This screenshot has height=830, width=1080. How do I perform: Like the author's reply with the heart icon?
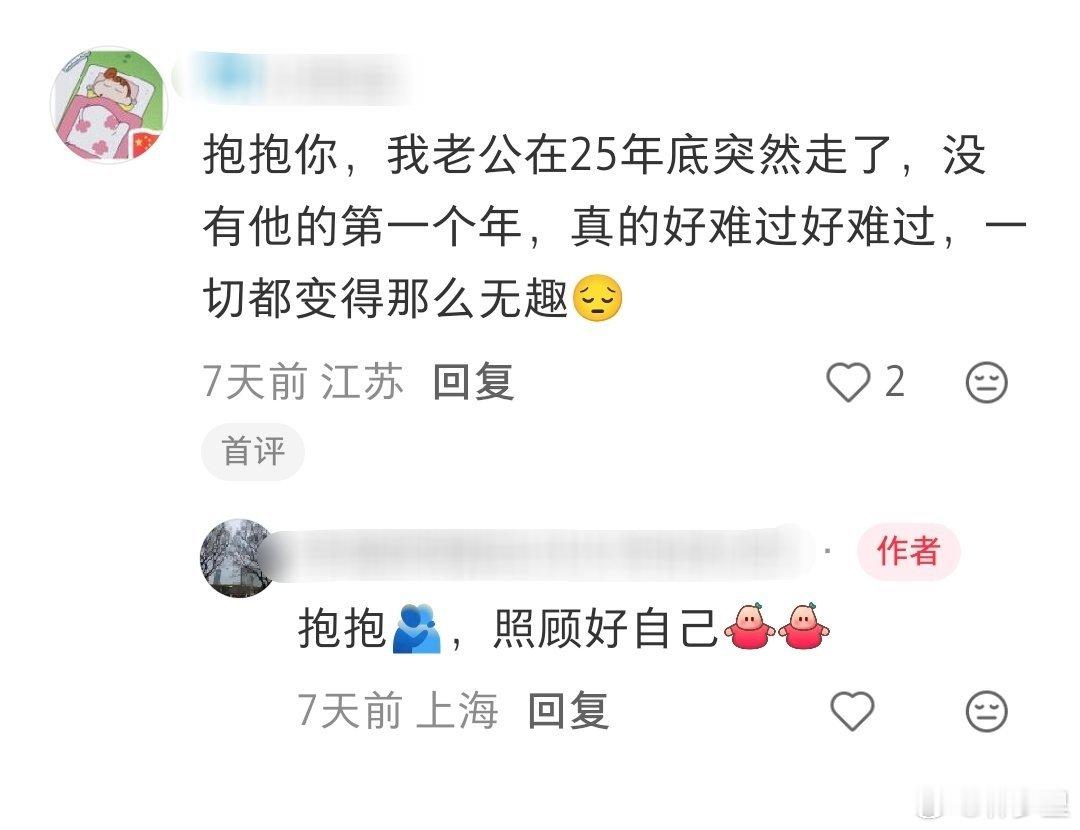click(x=852, y=711)
